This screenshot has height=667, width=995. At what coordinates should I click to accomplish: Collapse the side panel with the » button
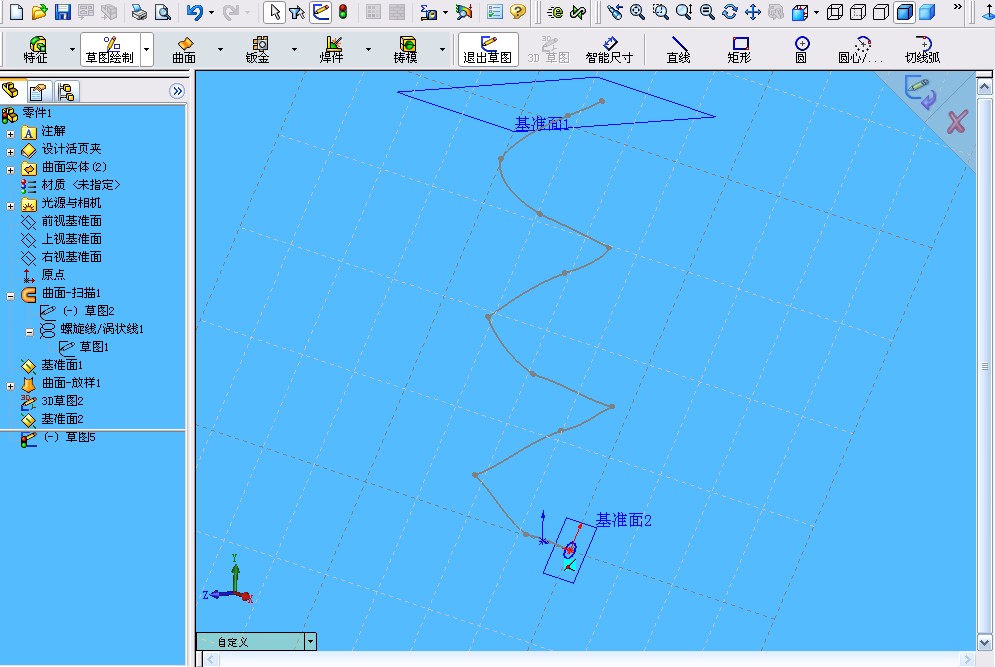click(x=177, y=91)
